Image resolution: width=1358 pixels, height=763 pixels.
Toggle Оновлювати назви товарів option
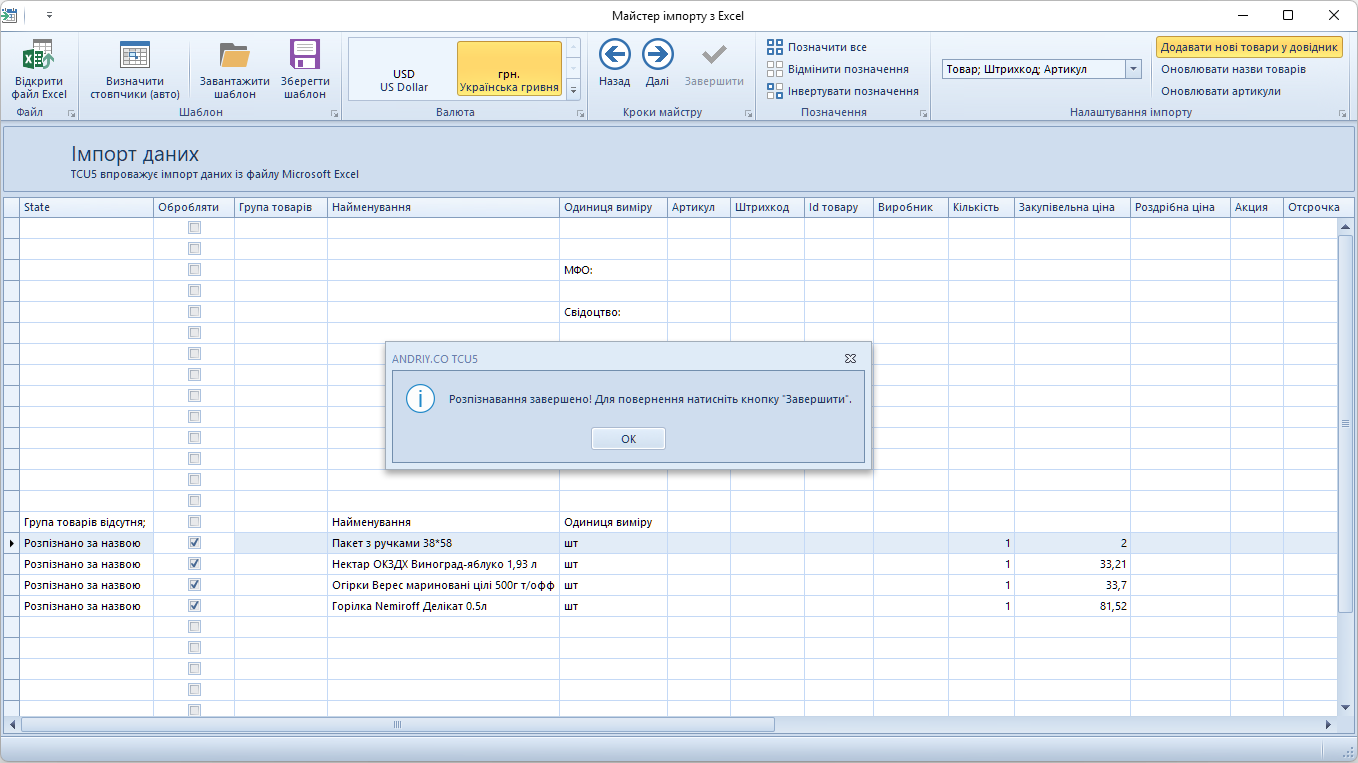point(1233,69)
